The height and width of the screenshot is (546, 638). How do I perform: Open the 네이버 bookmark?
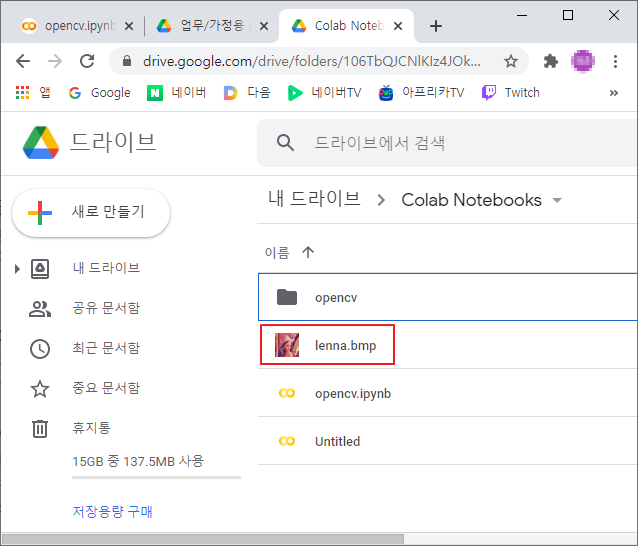point(176,93)
